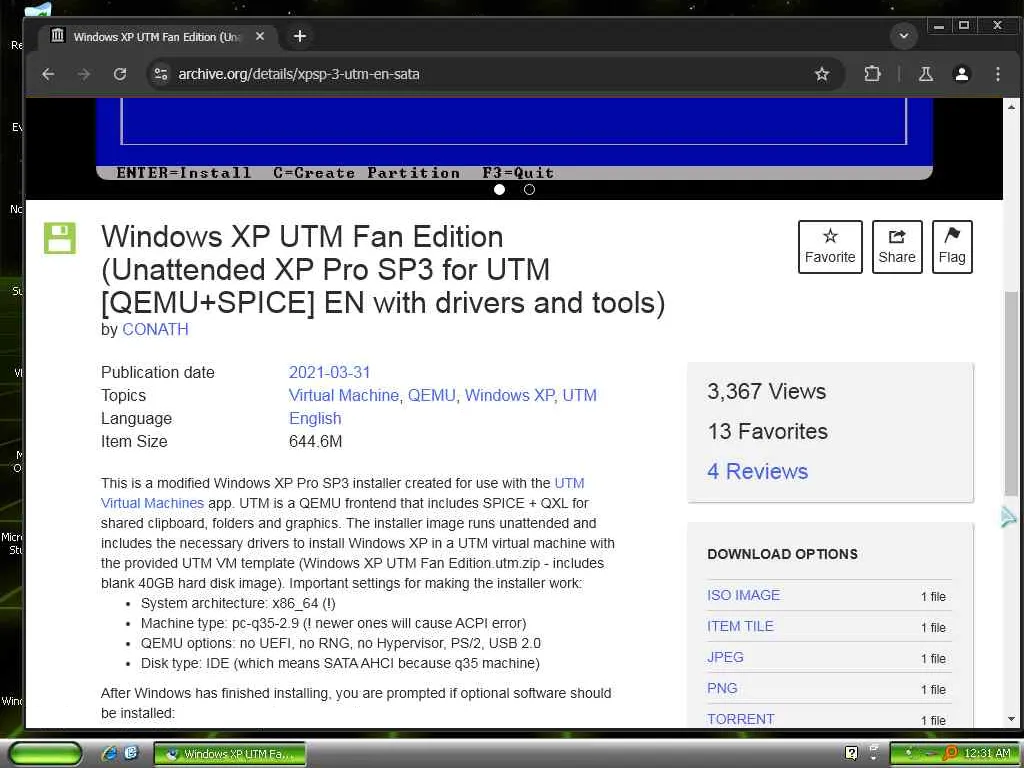Open a new browser tab
Viewport: 1024px width, 768px height.
tap(300, 37)
